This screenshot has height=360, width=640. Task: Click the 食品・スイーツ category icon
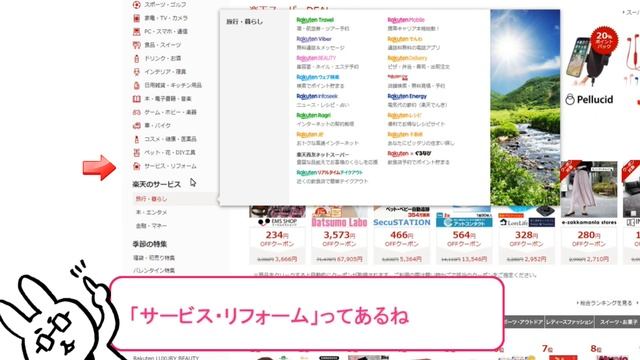[x=137, y=45]
